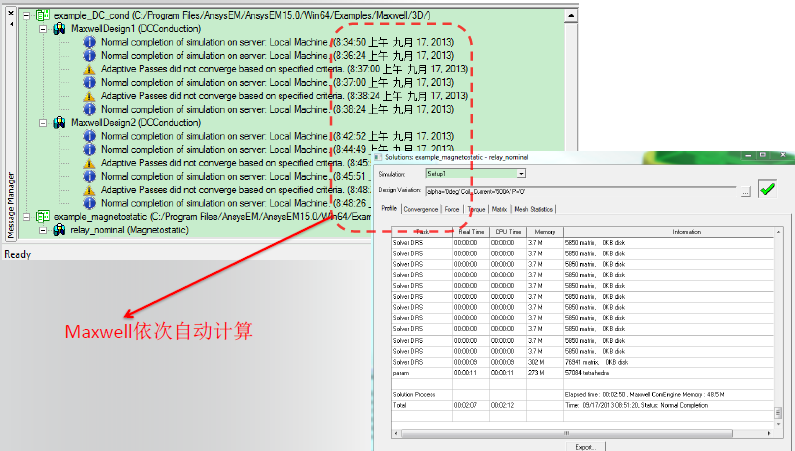This screenshot has height=451, width=795.
Task: Click the '302 M' memory cell
Action: 545,362
